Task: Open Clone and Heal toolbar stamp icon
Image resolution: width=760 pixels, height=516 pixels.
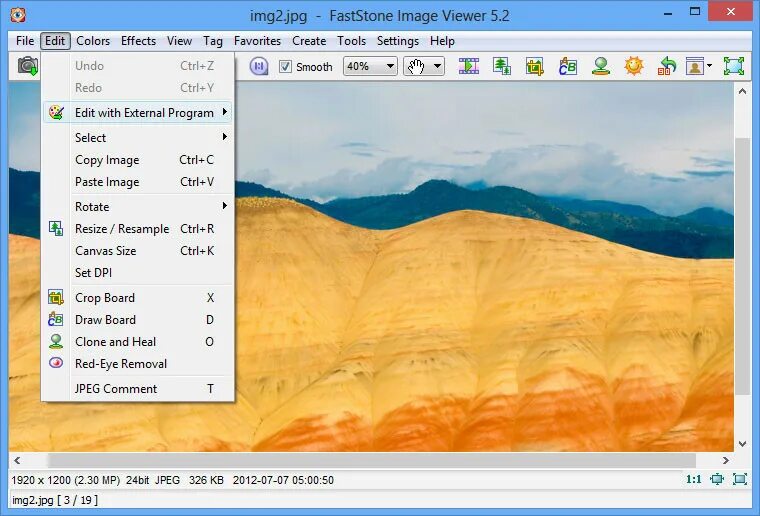Action: coord(601,66)
